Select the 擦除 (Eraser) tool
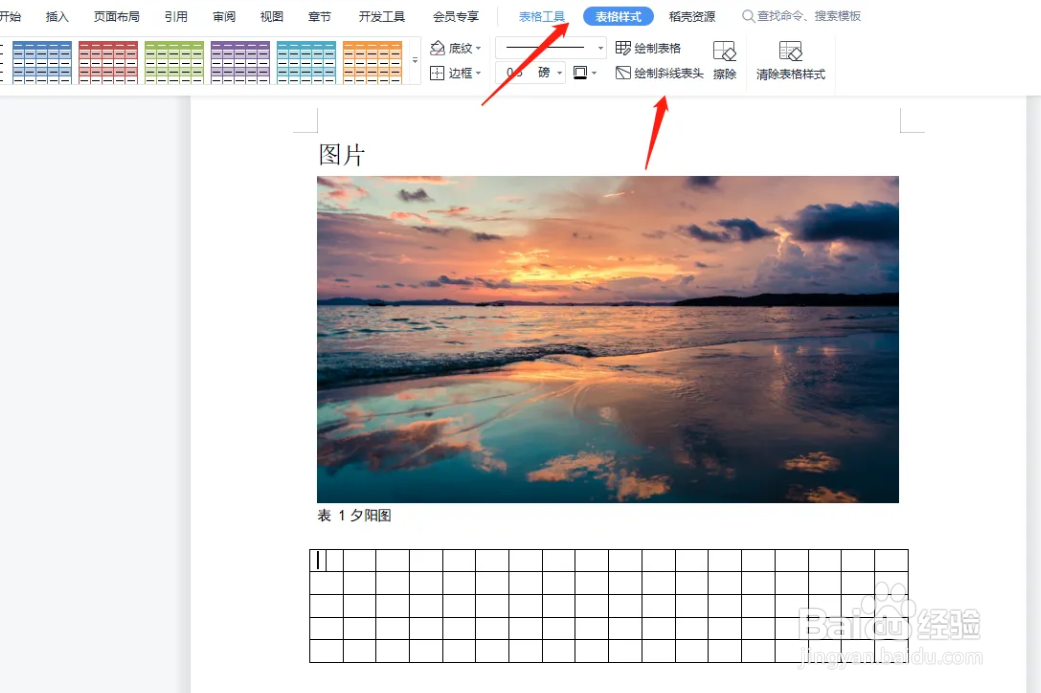The width and height of the screenshot is (1041, 693). pyautogui.click(x=724, y=57)
